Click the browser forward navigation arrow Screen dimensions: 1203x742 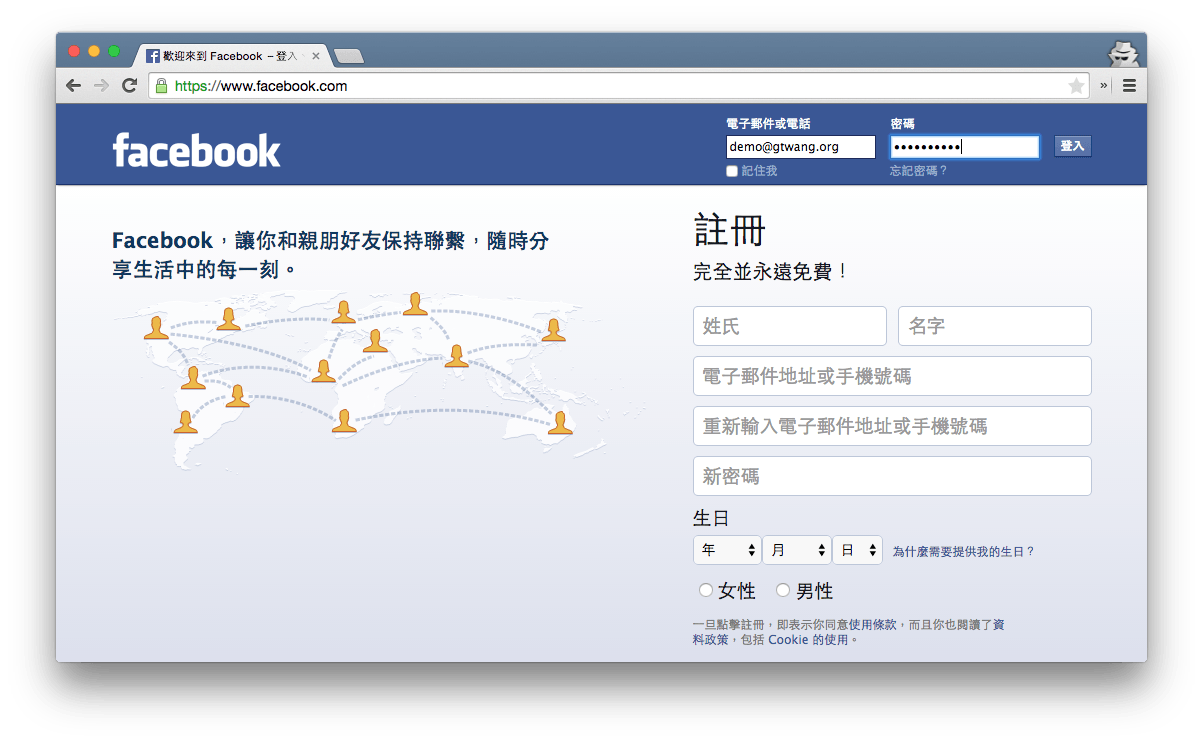tap(101, 85)
